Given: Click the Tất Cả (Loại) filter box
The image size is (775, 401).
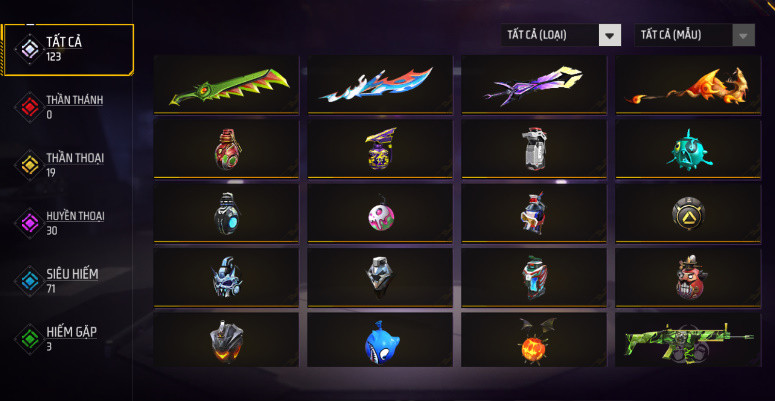Looking at the screenshot, I should 561,36.
